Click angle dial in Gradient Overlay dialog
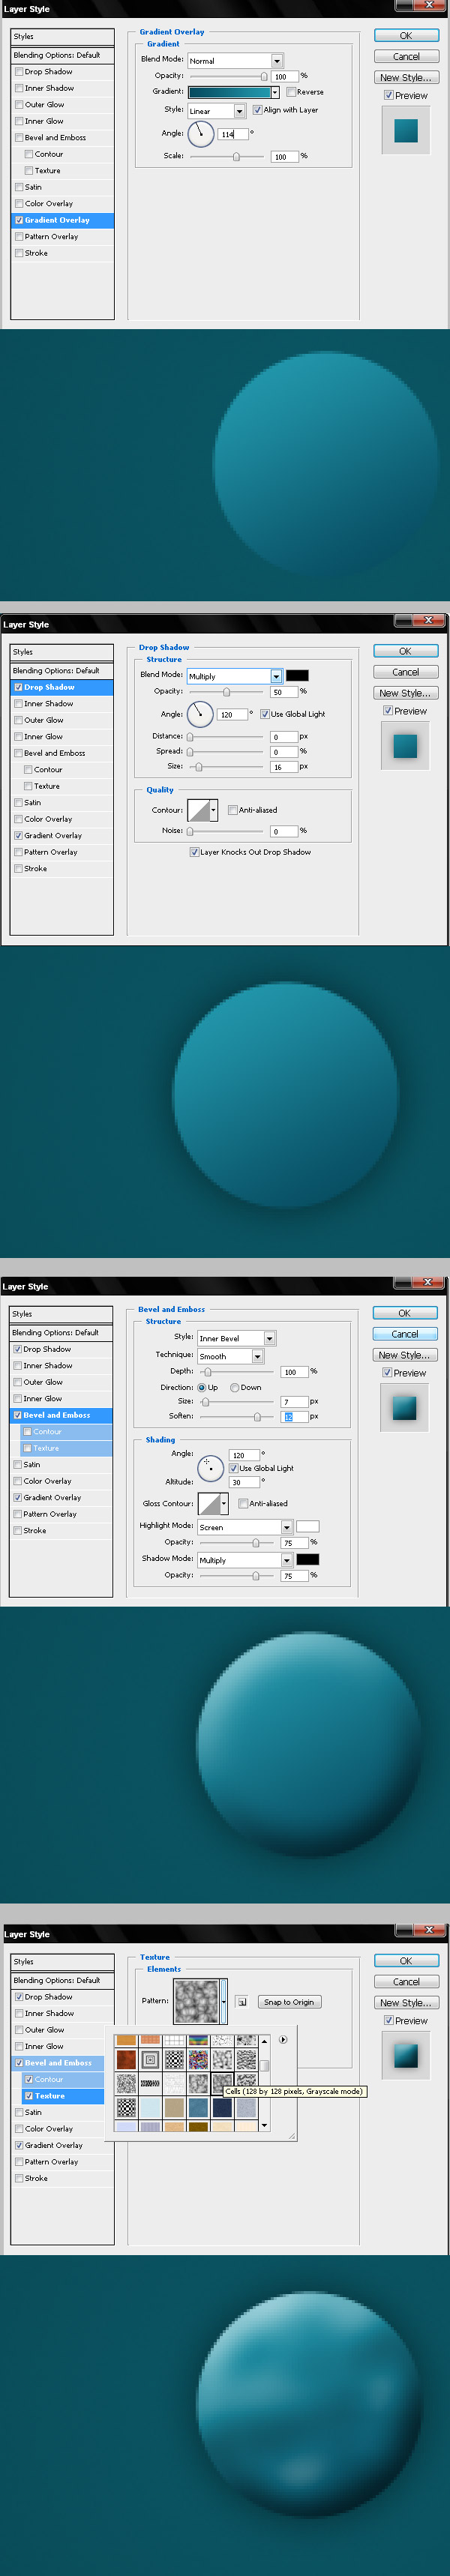This screenshot has height=2576, width=450. tap(200, 133)
